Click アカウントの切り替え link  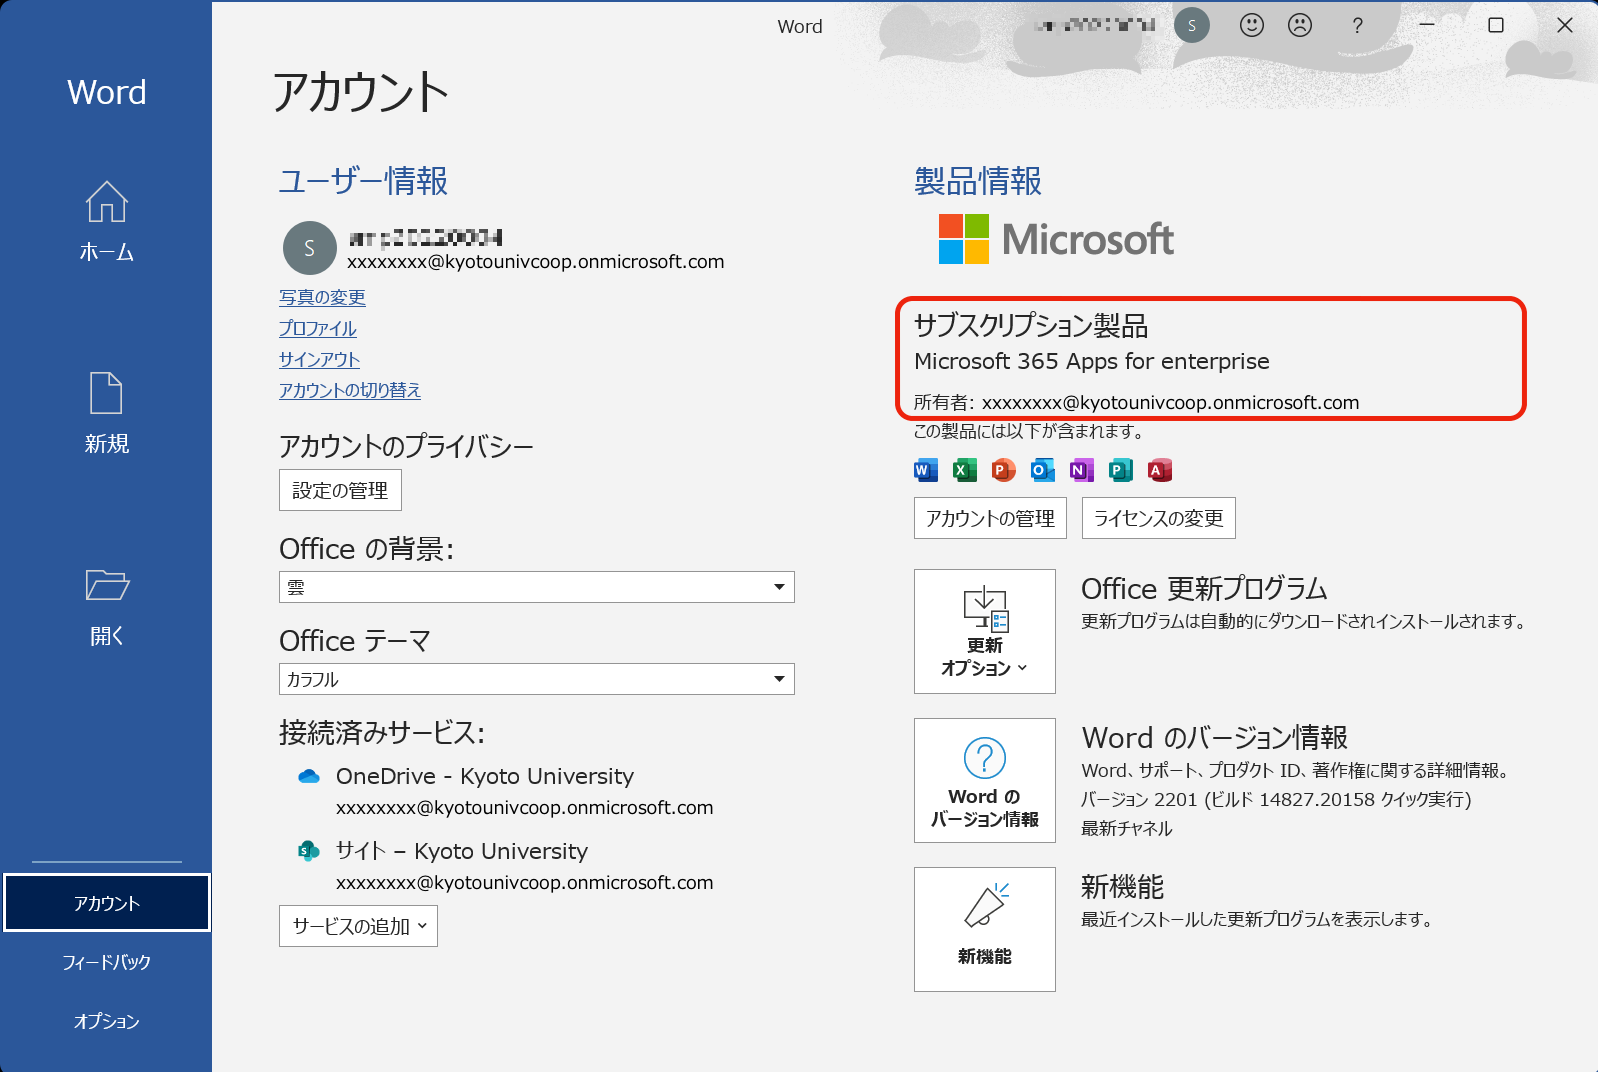[350, 390]
